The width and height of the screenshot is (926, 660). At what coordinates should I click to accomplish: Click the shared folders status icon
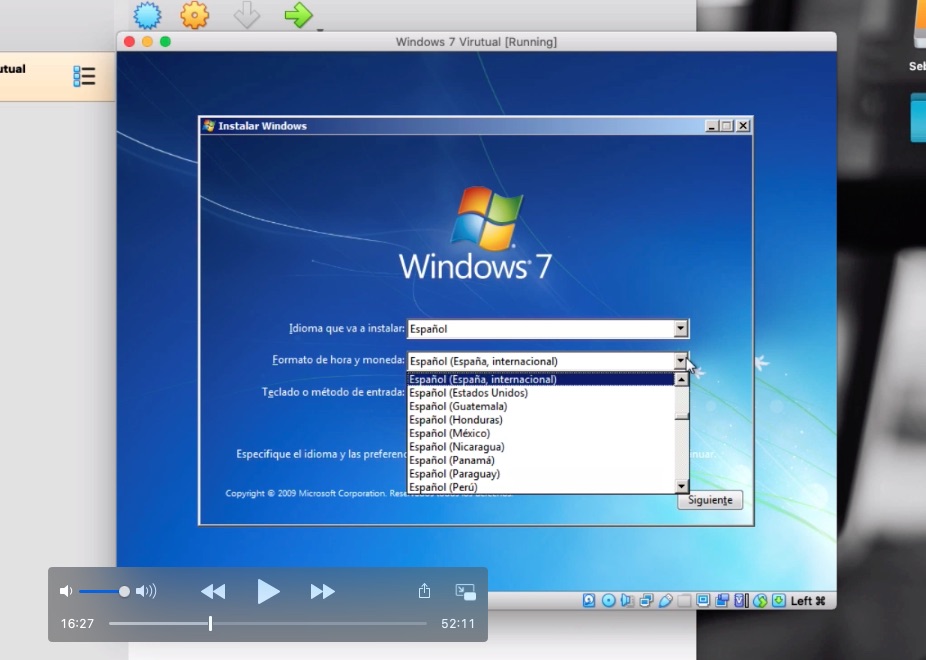684,600
